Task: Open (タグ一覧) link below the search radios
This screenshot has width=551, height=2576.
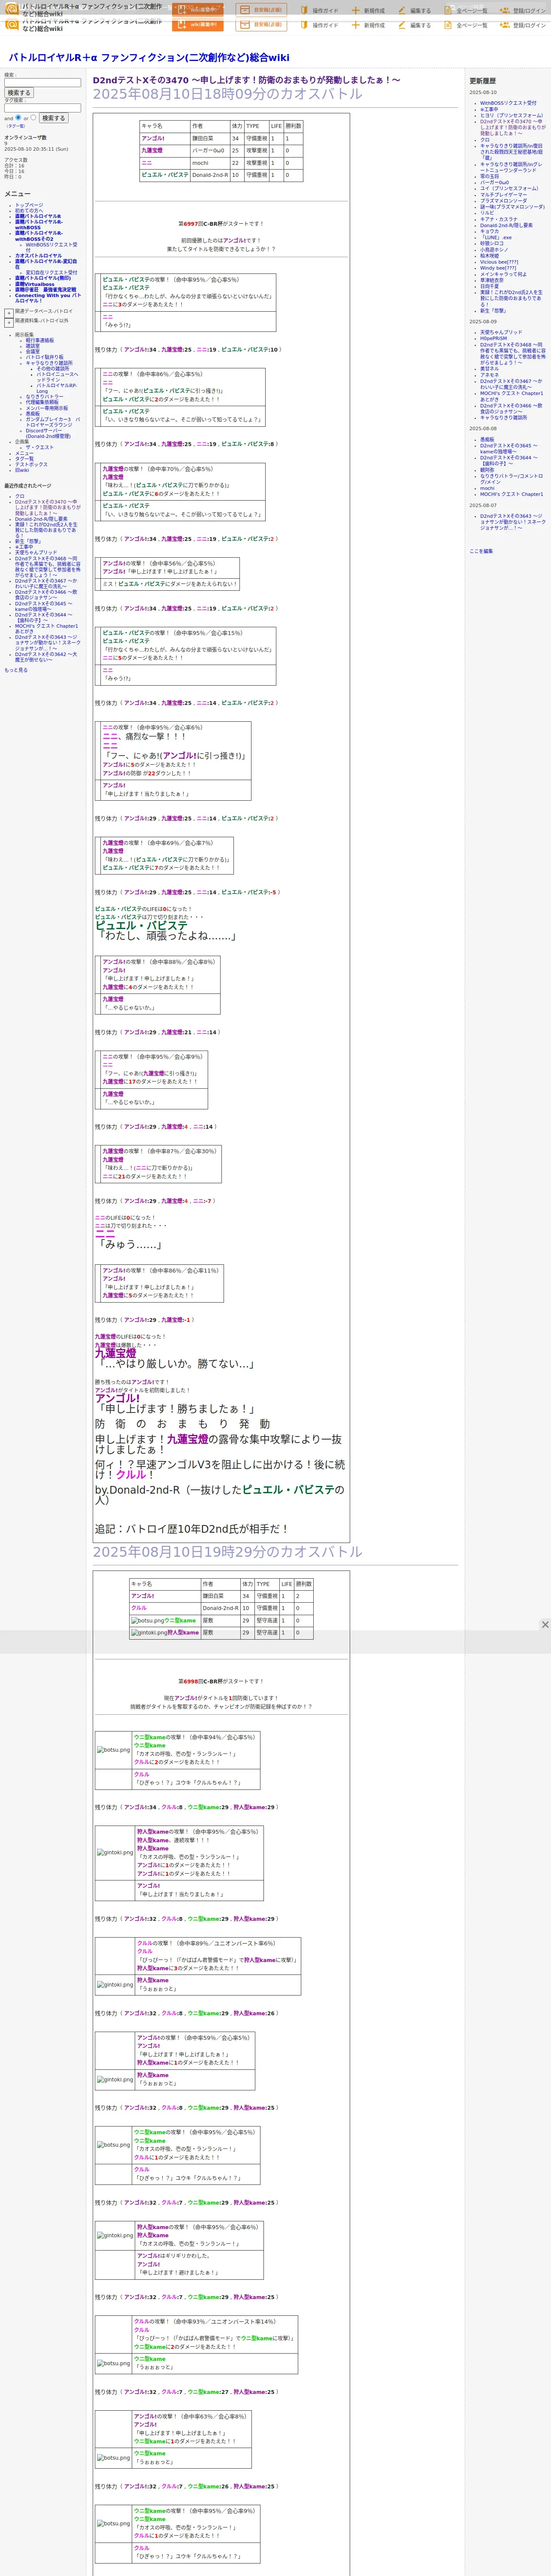Action: click(16, 126)
